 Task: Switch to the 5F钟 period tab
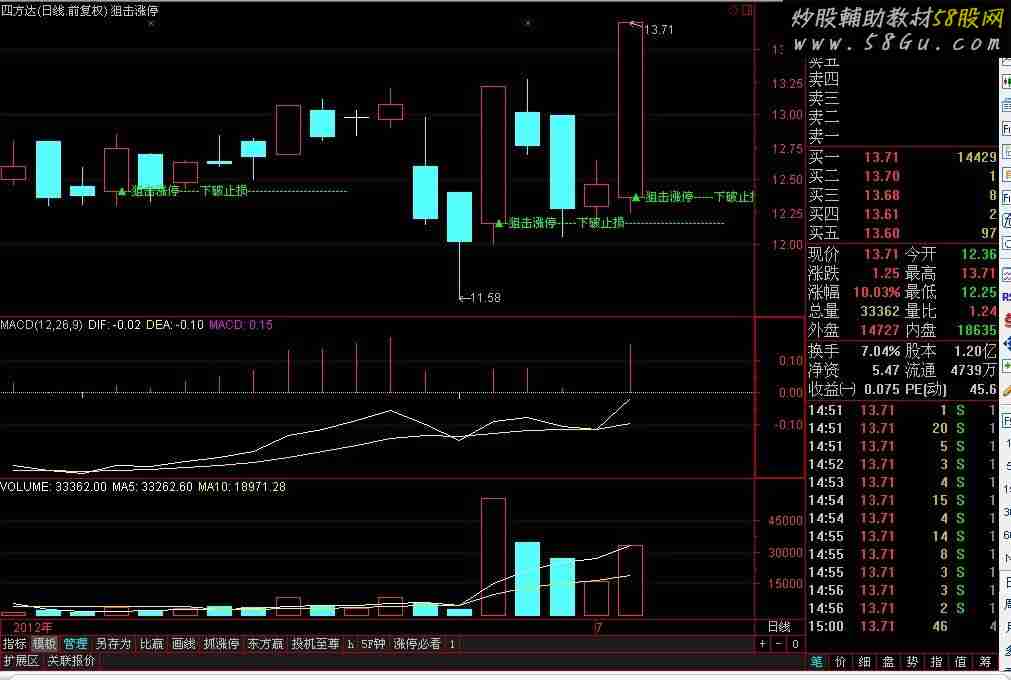click(373, 643)
